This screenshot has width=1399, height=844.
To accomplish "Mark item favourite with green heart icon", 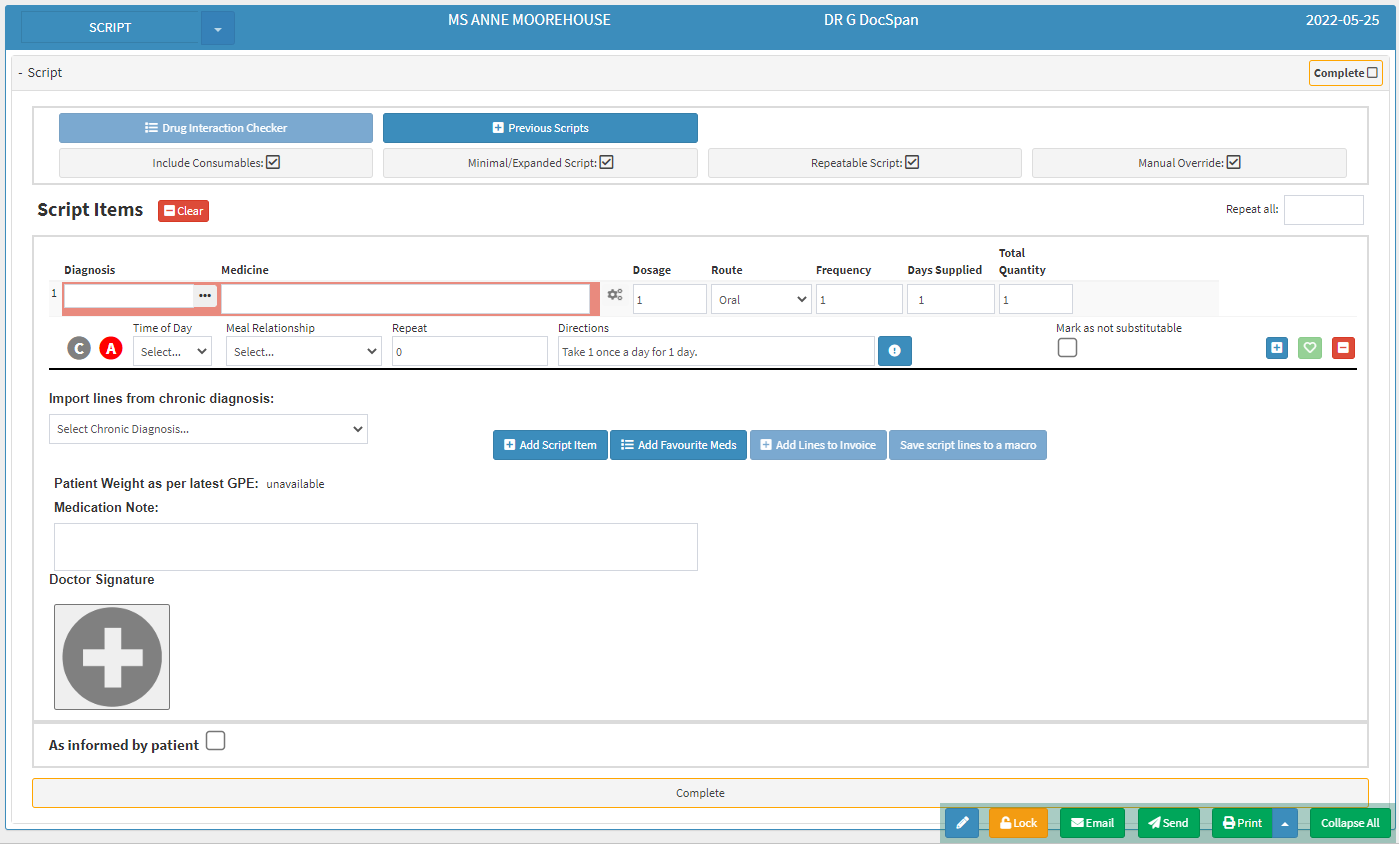I will click(x=1309, y=348).
